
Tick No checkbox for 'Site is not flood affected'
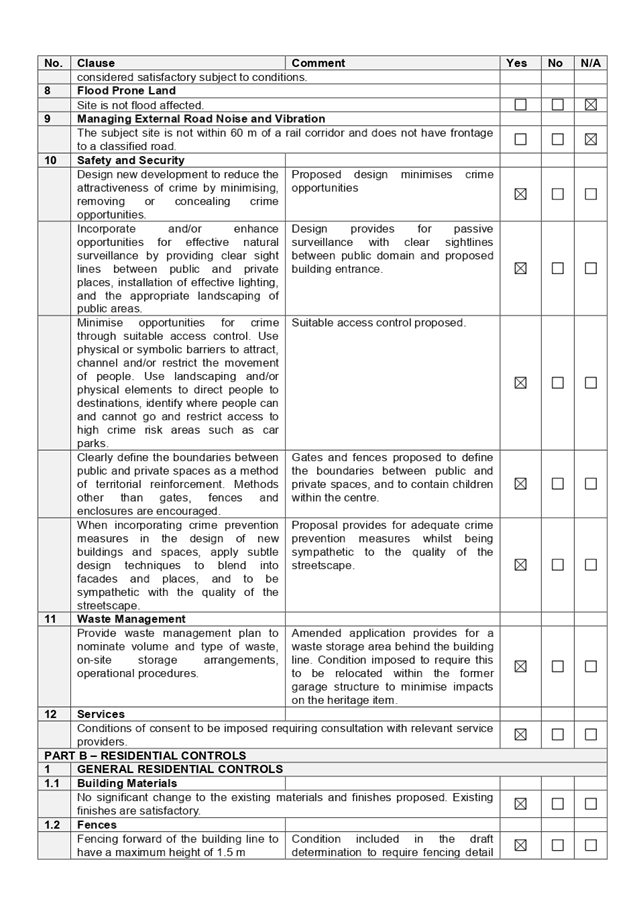557,104
